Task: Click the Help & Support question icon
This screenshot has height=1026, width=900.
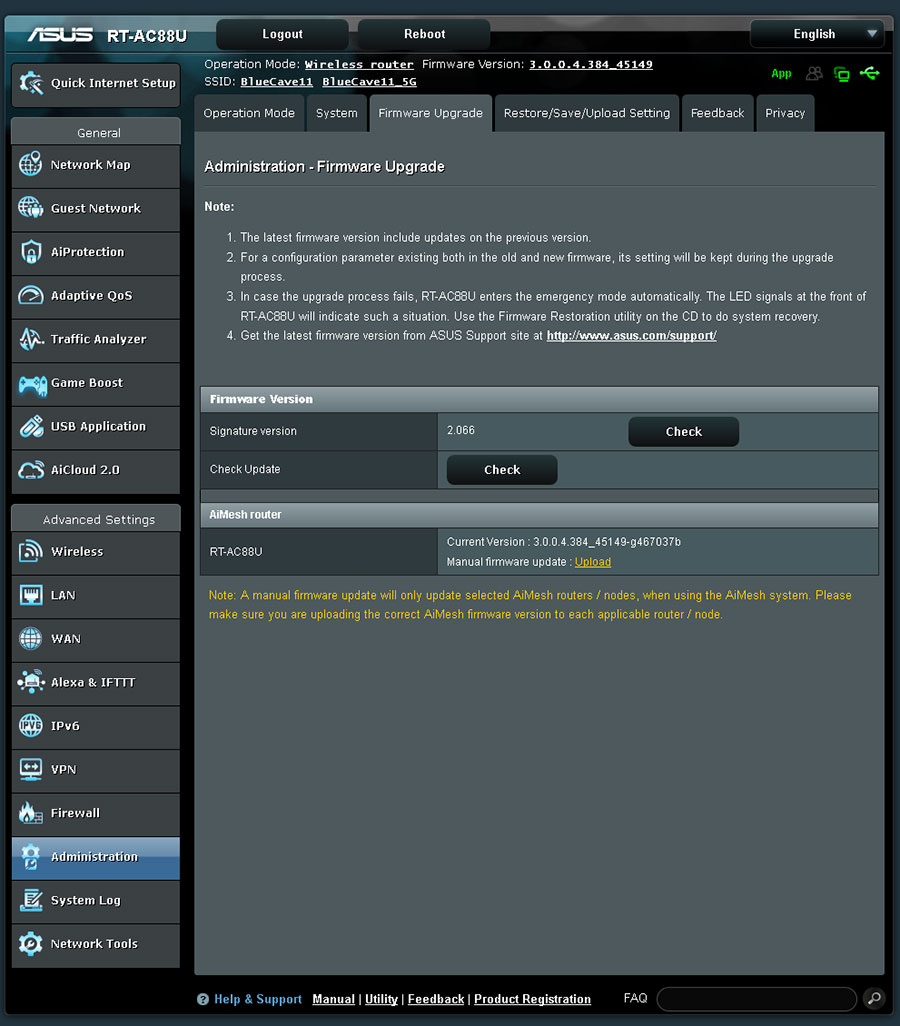Action: click(203, 999)
